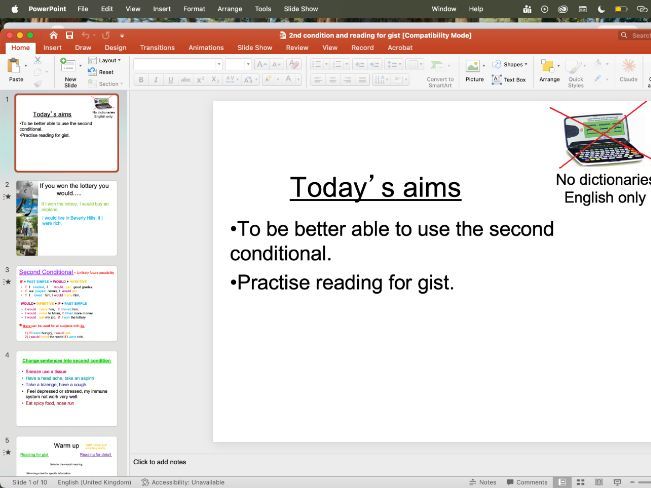The image size is (651, 488).
Task: Switch to the Design tab
Action: [115, 48]
